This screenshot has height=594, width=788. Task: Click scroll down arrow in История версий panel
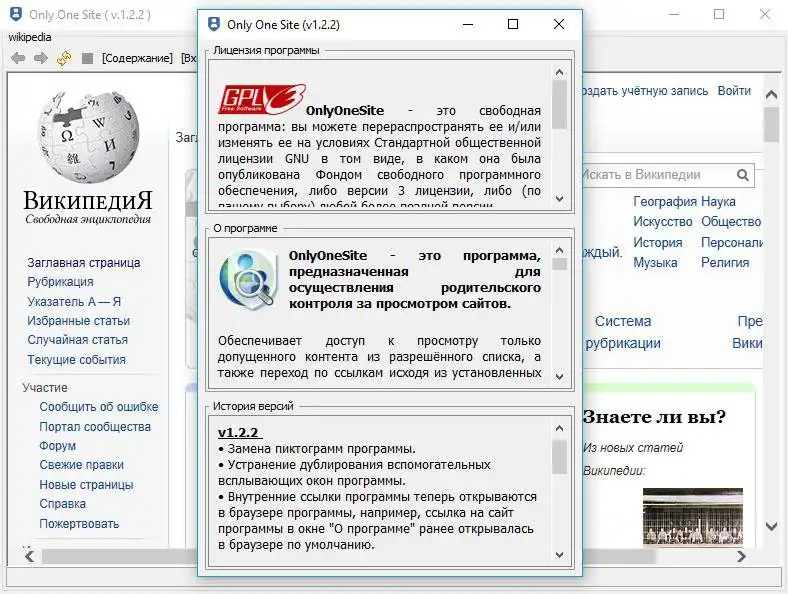[x=559, y=555]
